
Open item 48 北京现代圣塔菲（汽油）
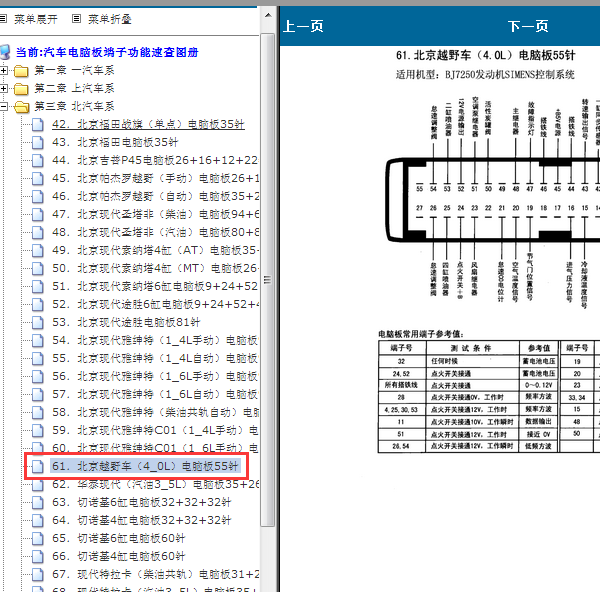[x=155, y=232]
